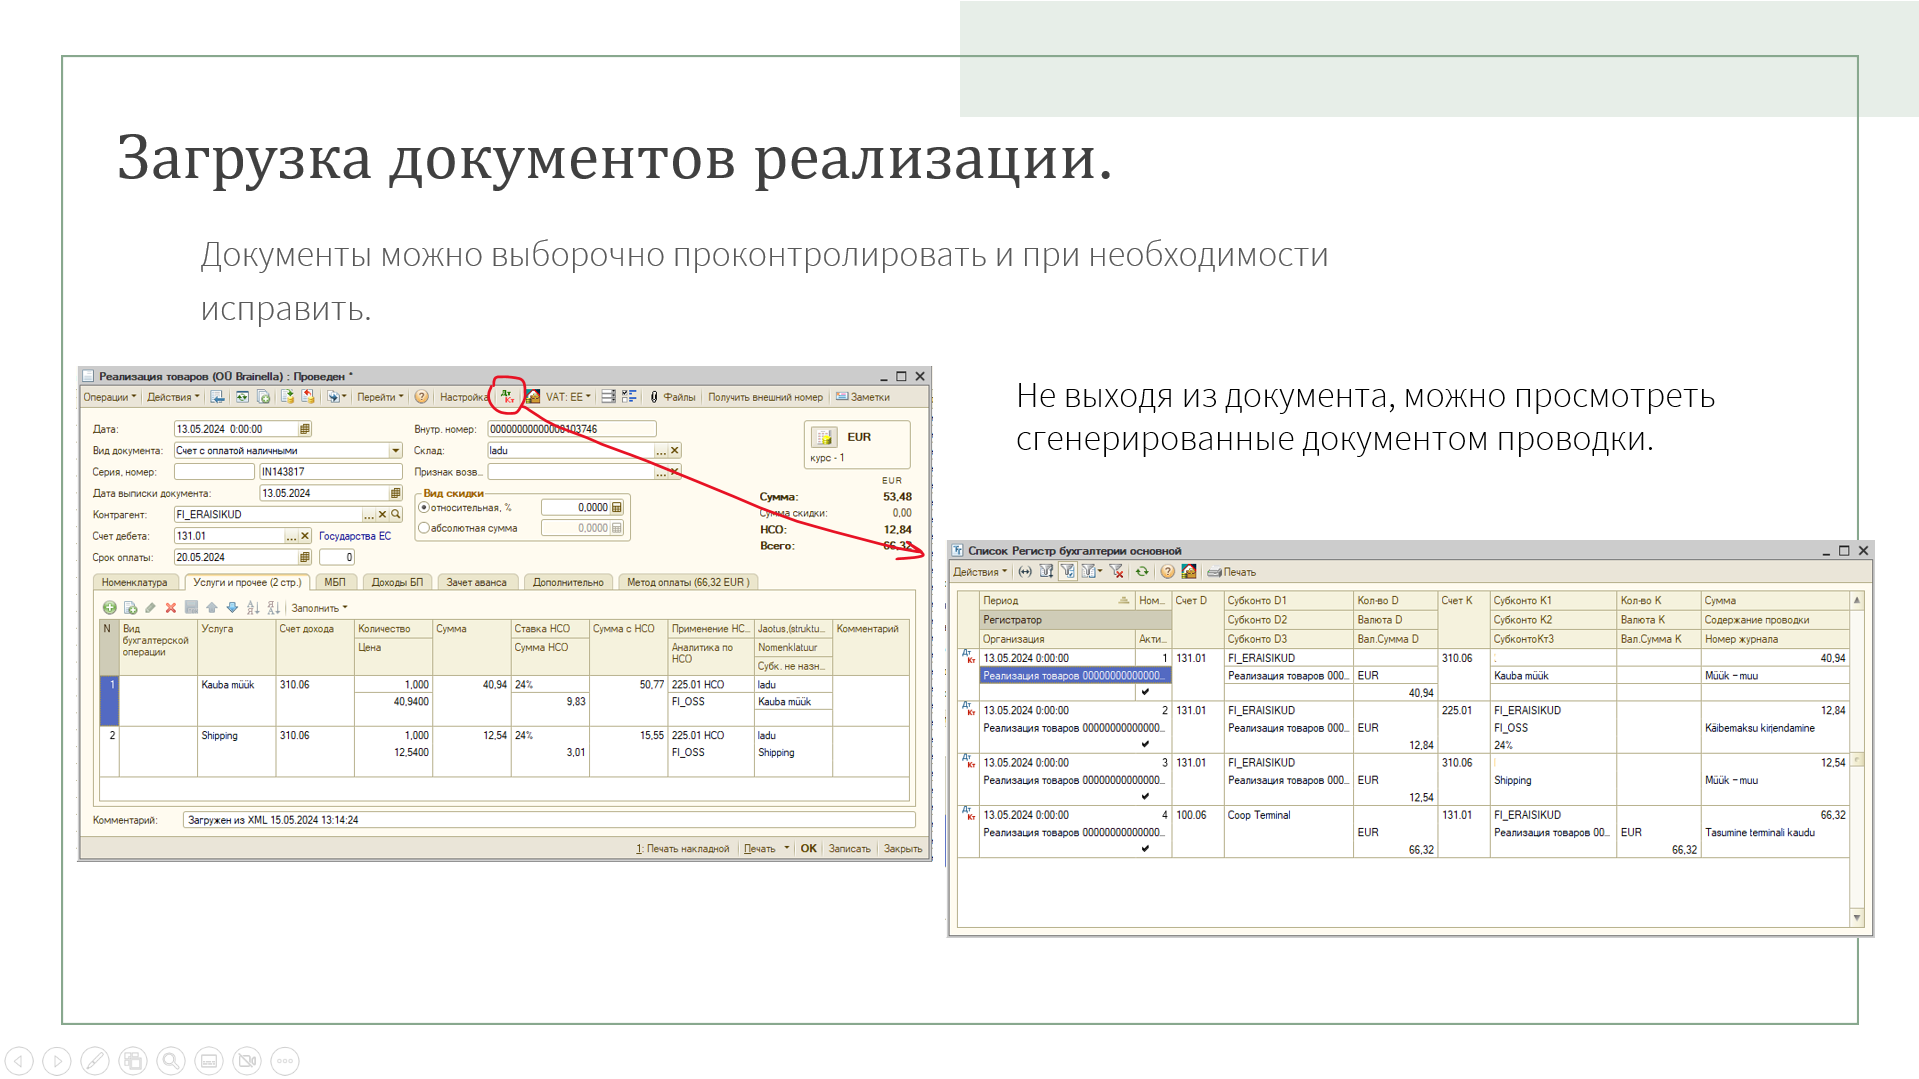Click the EUR currency icon button

pos(824,438)
